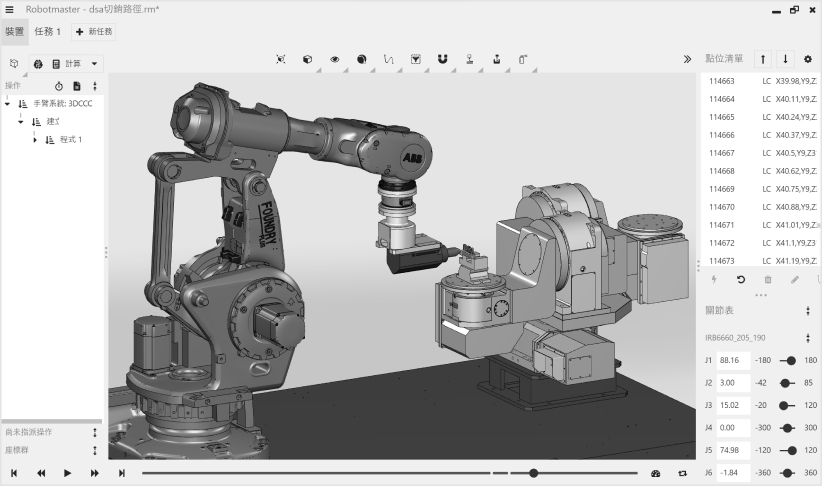Click the shaded sphere render mode icon

(x=361, y=59)
